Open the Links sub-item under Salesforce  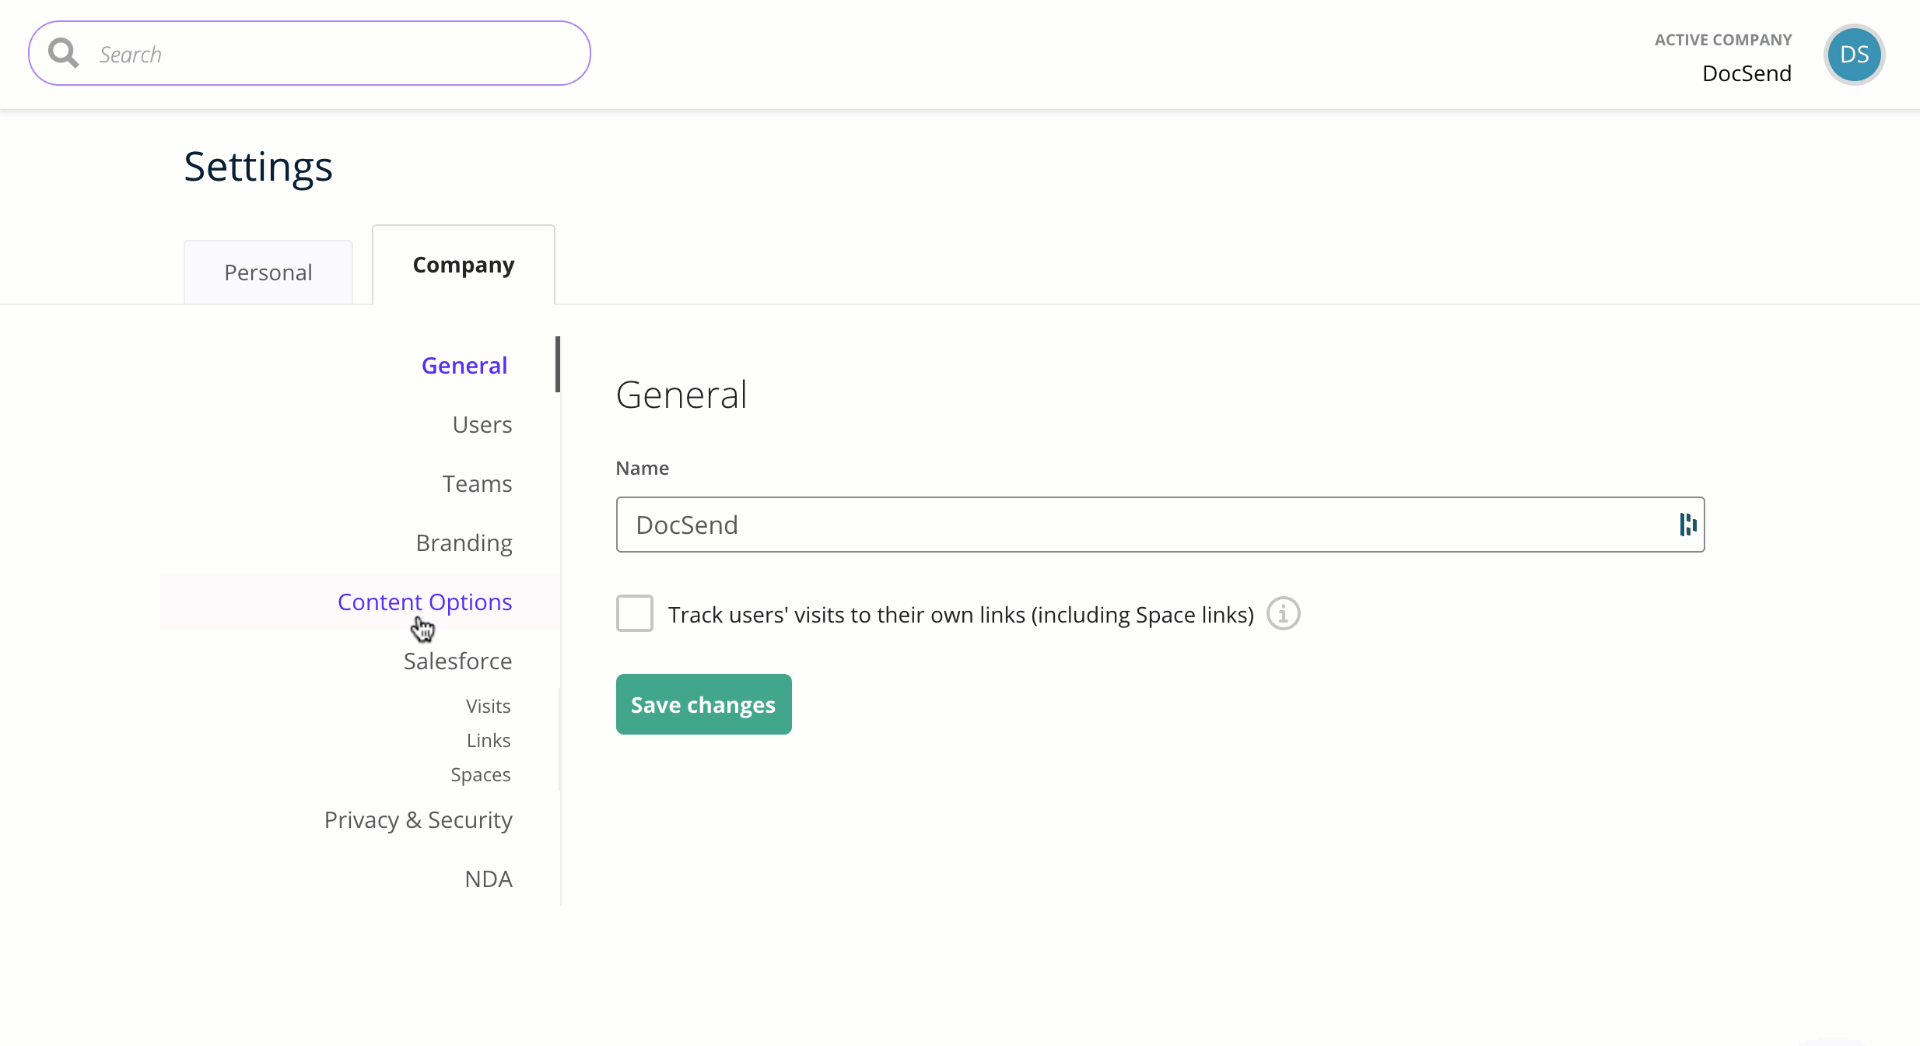pyautogui.click(x=488, y=740)
